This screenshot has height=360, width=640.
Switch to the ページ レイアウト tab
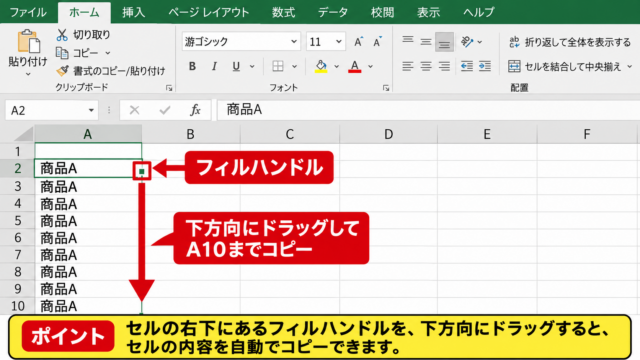(x=209, y=12)
